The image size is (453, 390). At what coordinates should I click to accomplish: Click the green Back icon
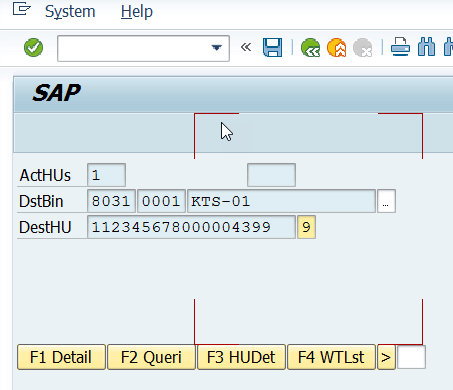(x=310, y=48)
